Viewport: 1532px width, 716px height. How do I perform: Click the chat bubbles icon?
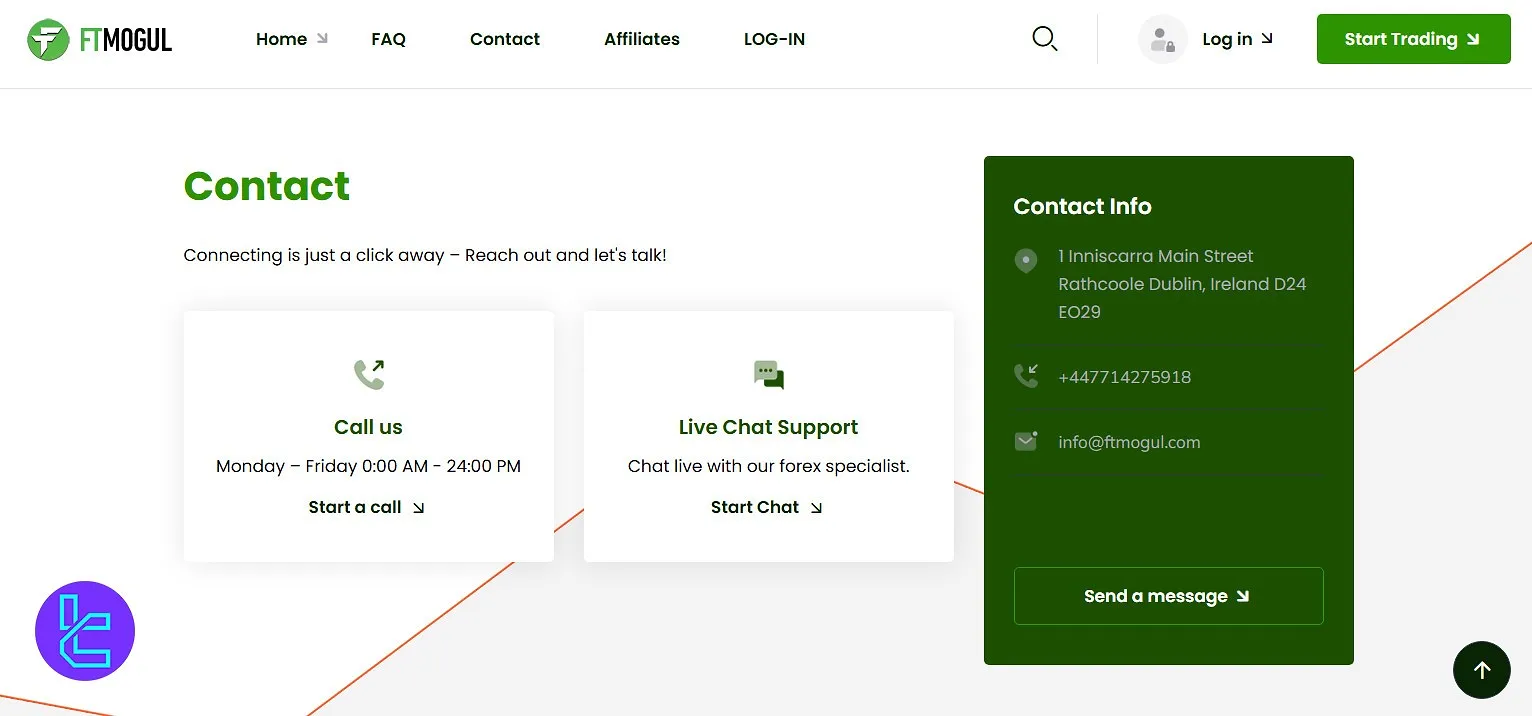click(x=768, y=375)
